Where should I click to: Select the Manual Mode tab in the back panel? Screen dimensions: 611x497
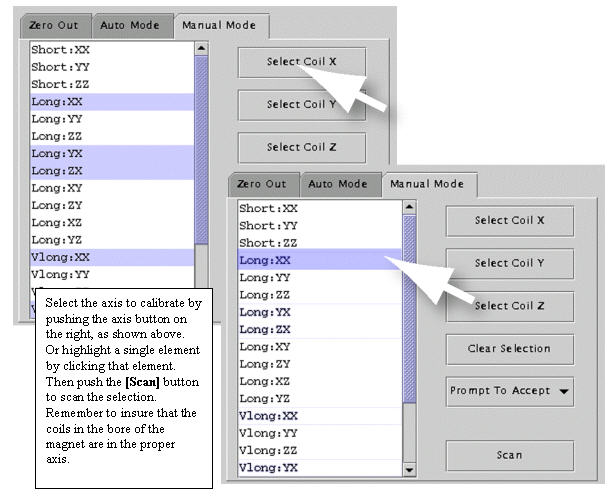(220, 25)
